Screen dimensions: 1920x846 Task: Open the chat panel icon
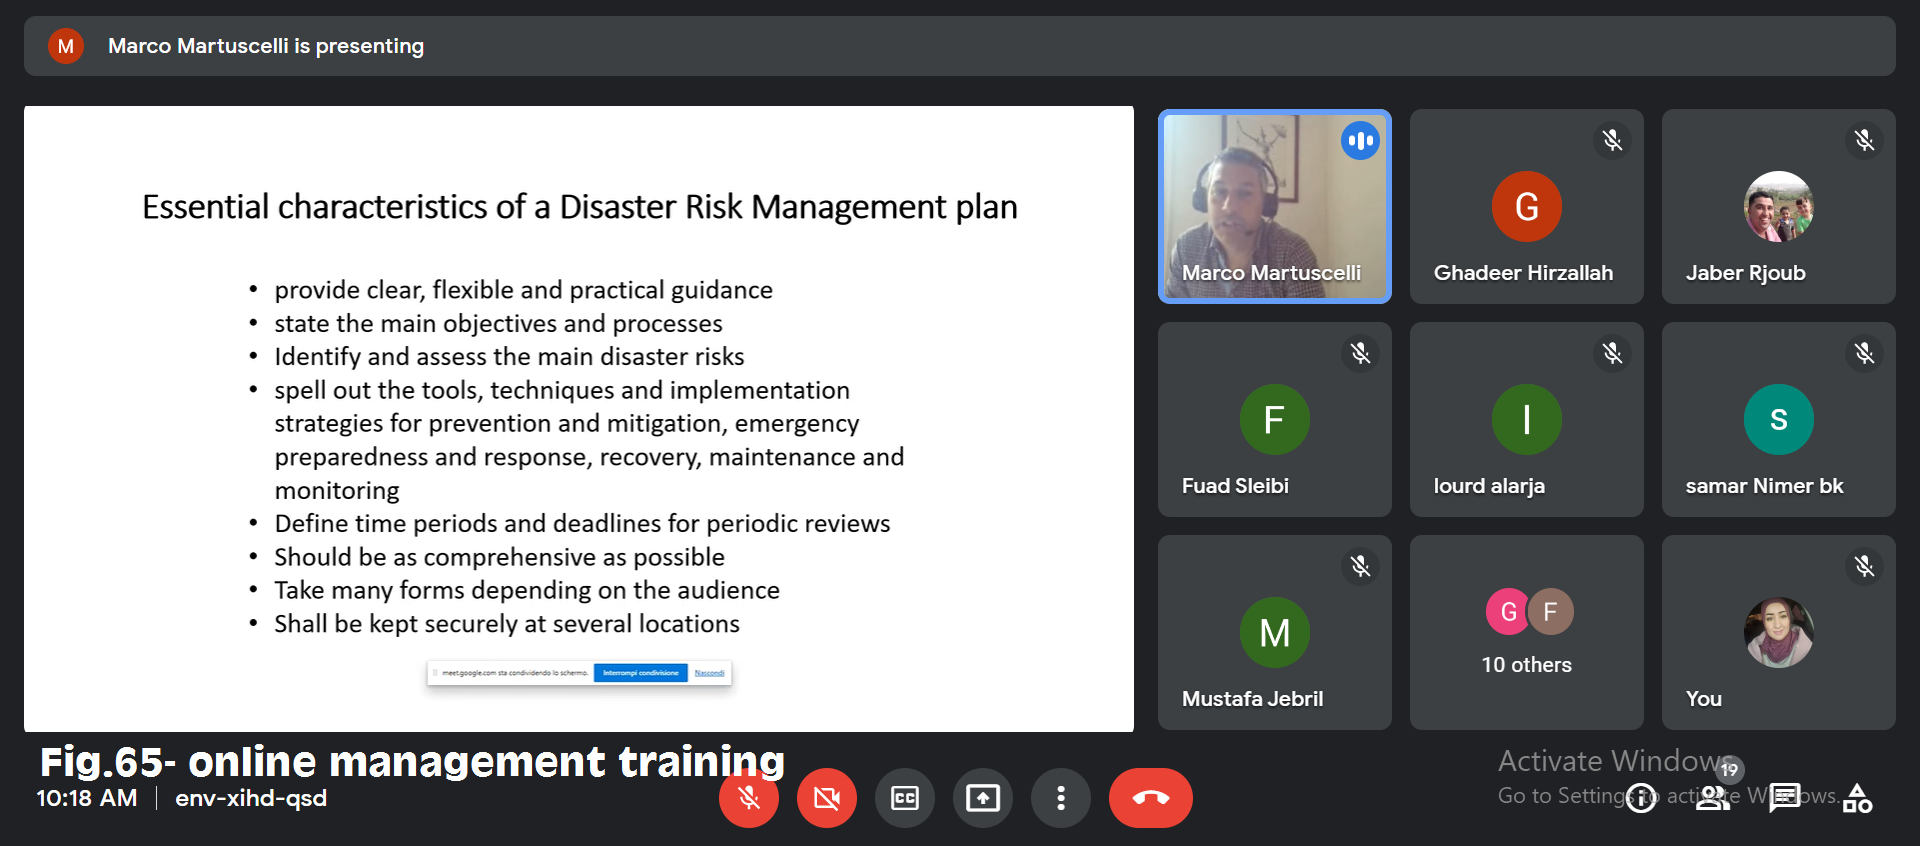(1785, 798)
